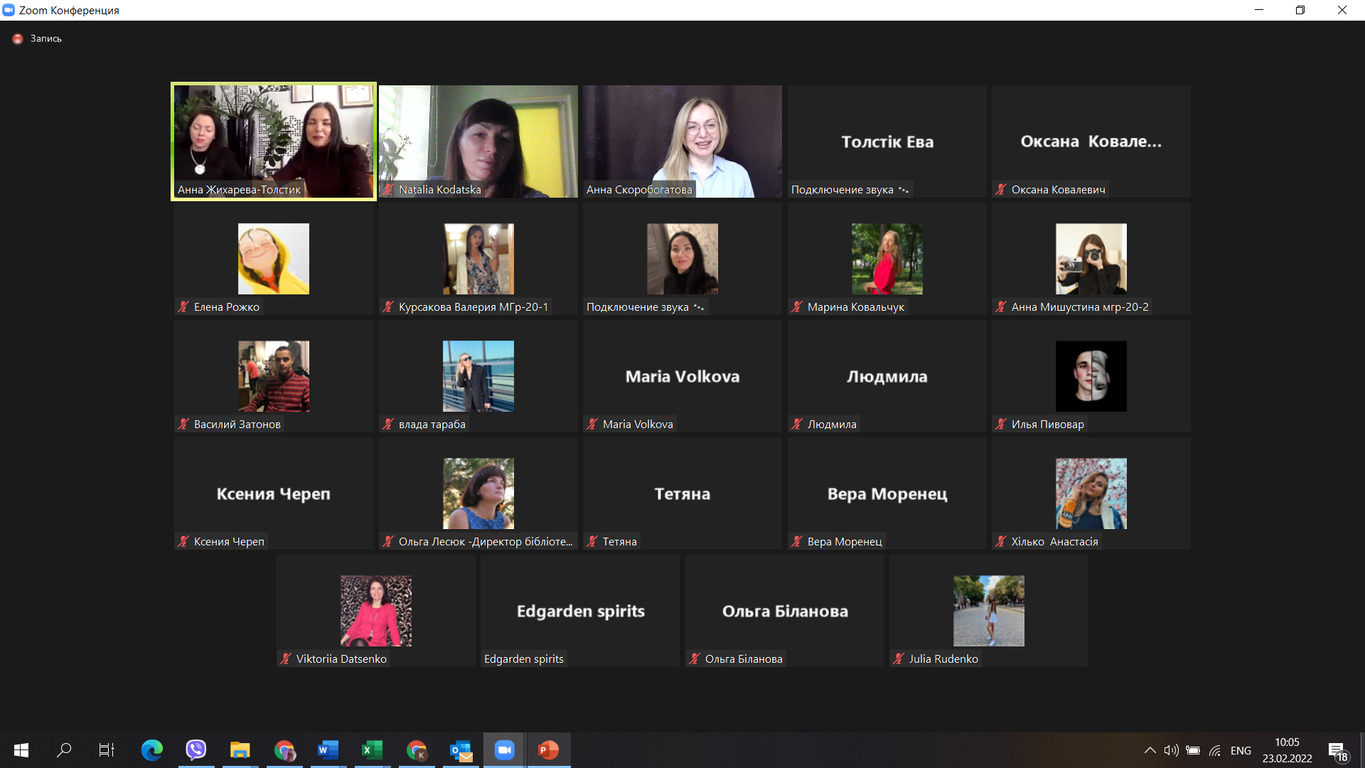
Task: Click 'Хілько Анастасія' name label
Action: [x=1054, y=541]
